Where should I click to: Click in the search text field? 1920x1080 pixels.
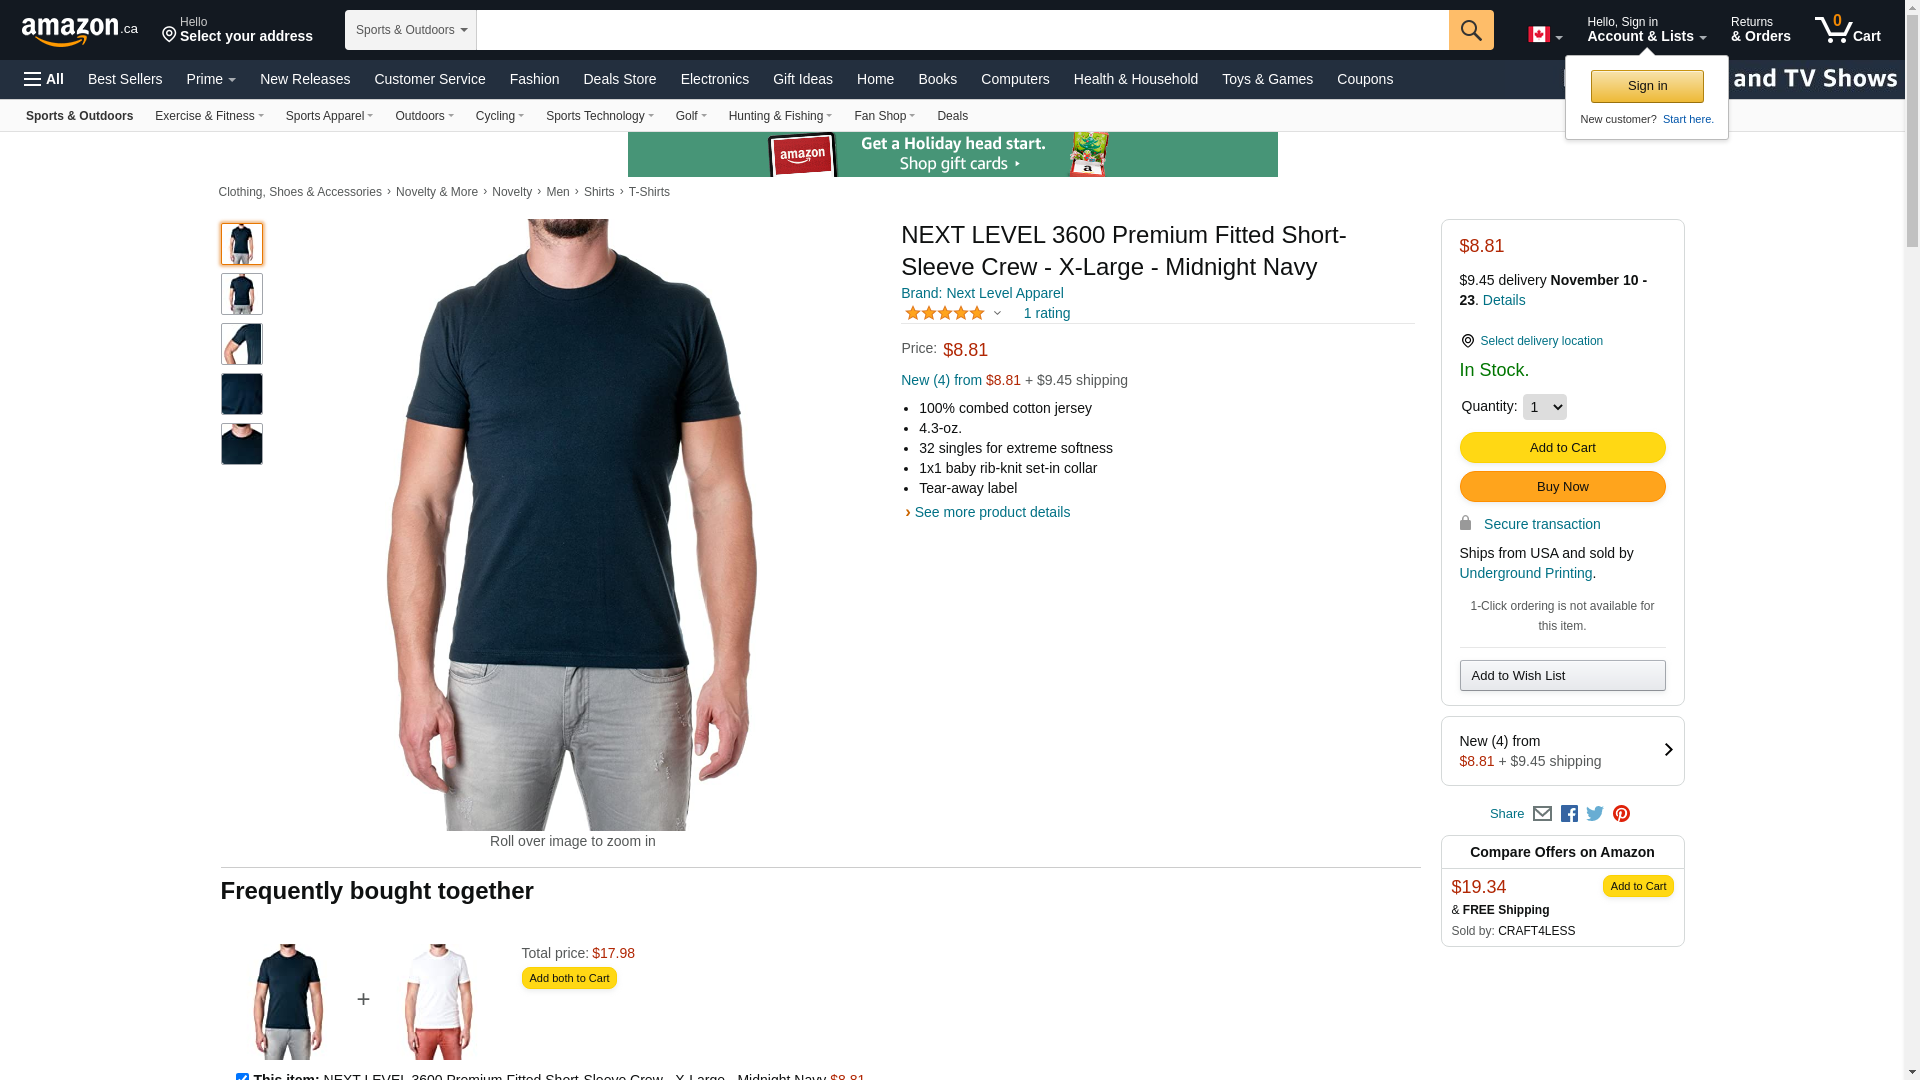pos(962,30)
